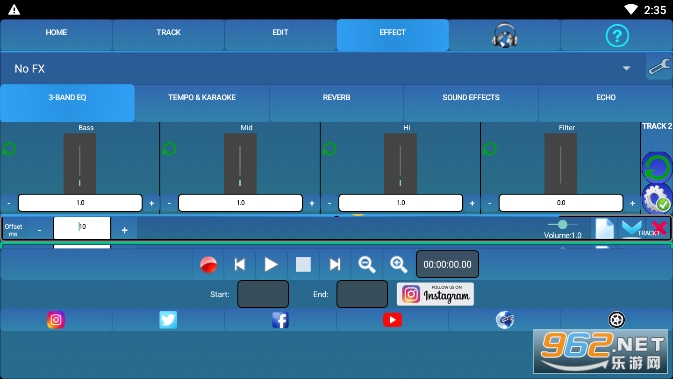Screen dimensions: 673x379
Task: Start recording with red record button
Action: 208,264
